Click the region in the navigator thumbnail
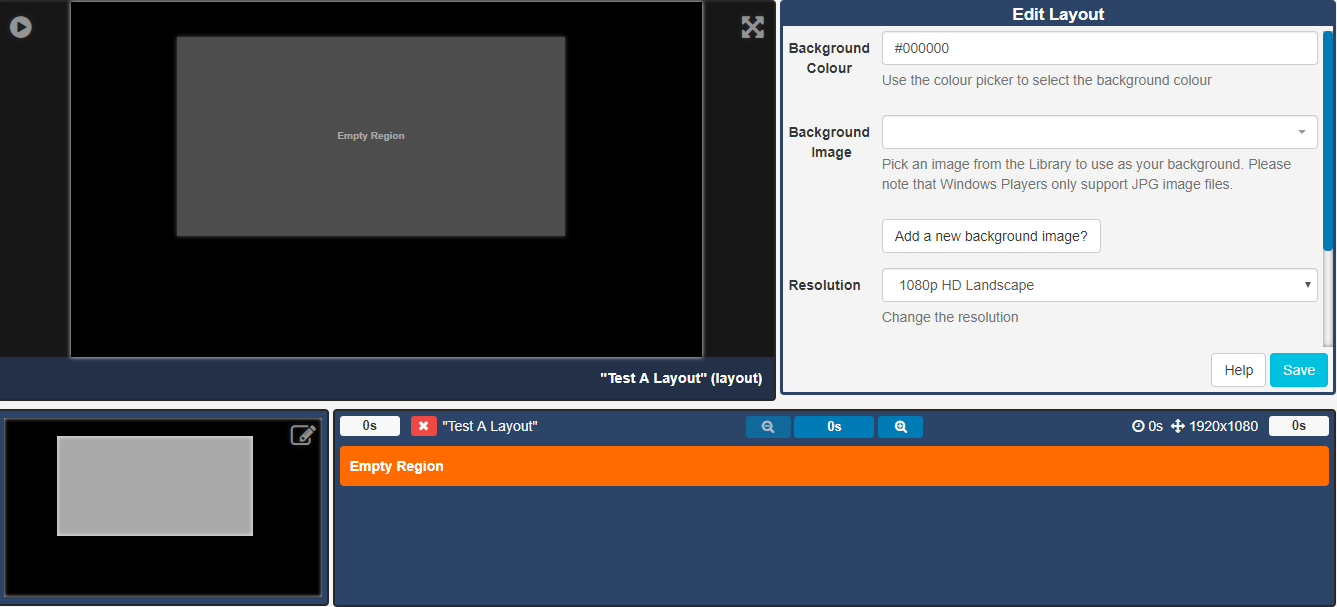The image size is (1337, 607). tap(155, 485)
